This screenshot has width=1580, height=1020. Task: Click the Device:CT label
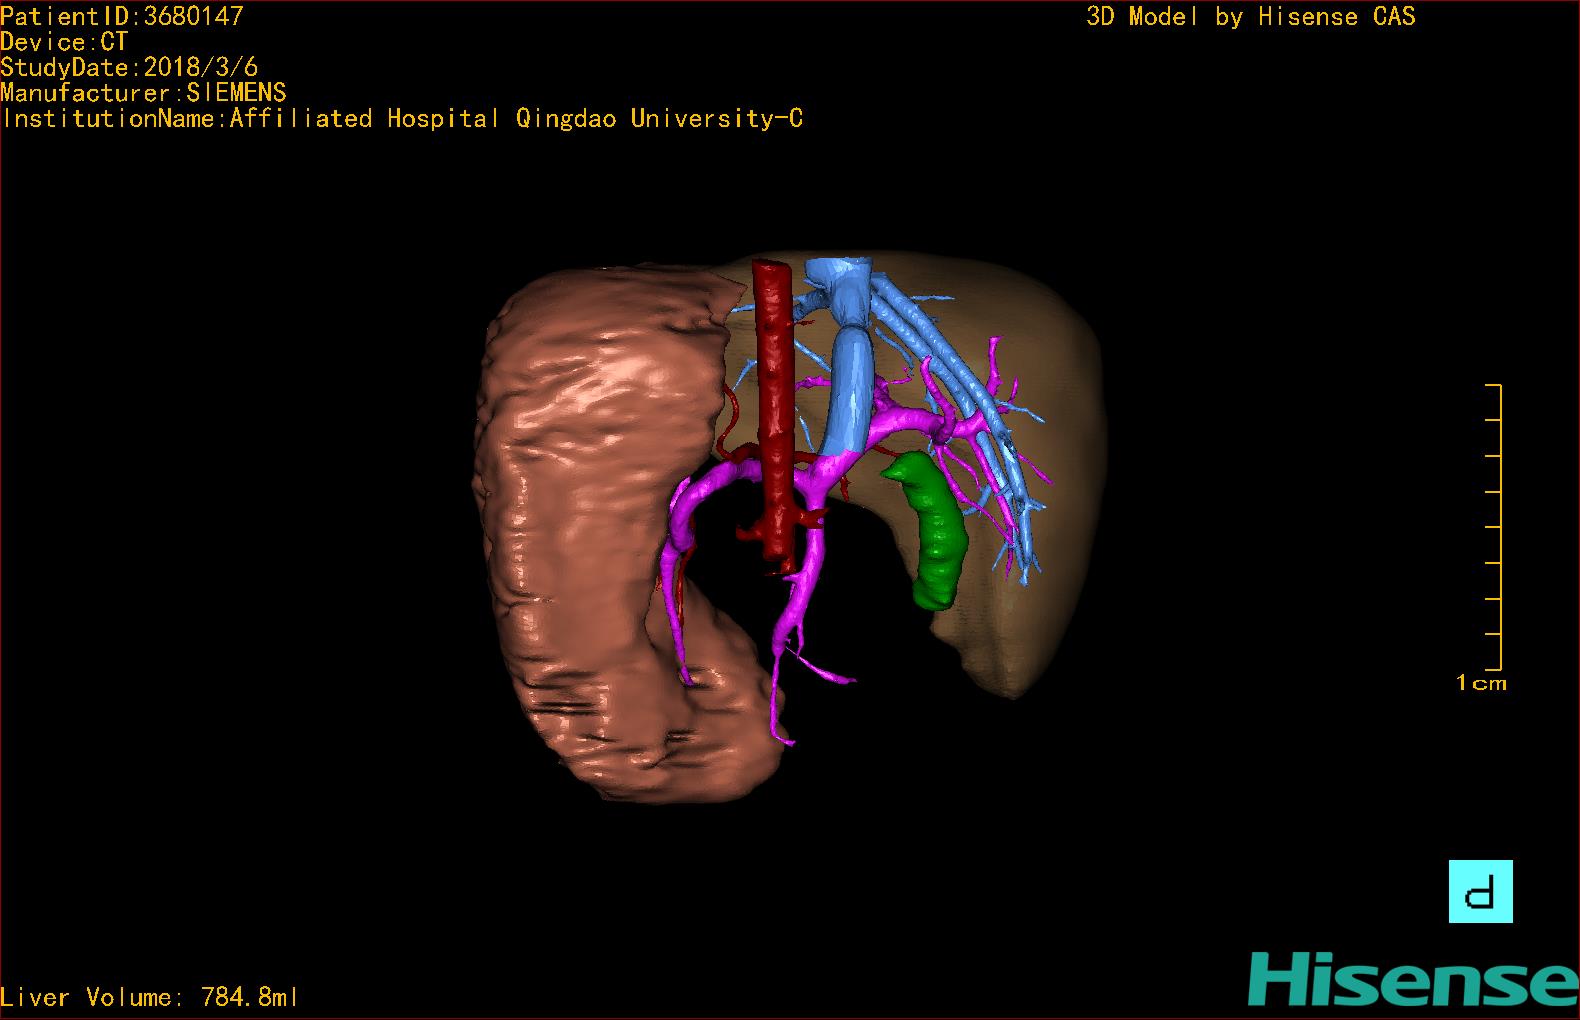[65, 42]
